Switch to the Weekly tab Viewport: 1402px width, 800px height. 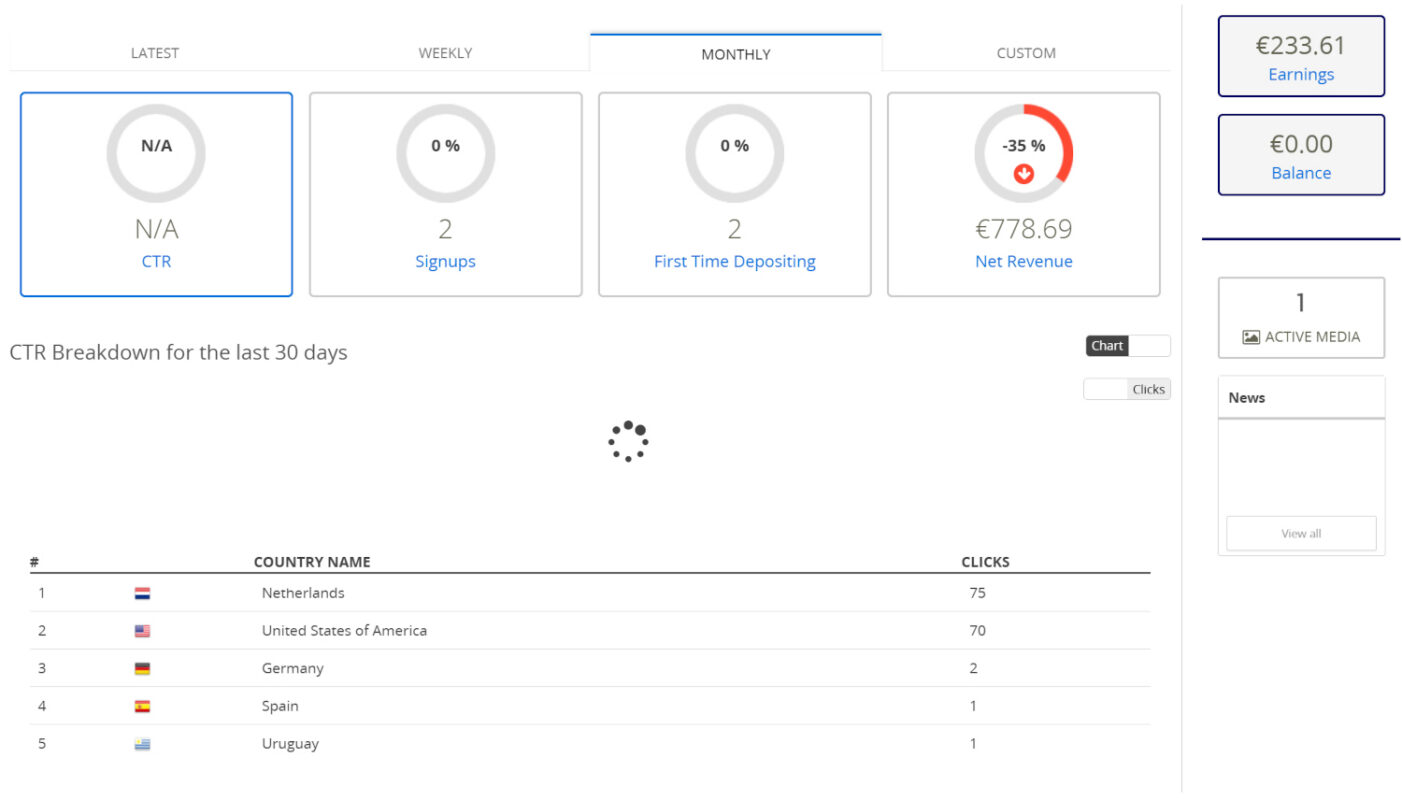[x=445, y=53]
